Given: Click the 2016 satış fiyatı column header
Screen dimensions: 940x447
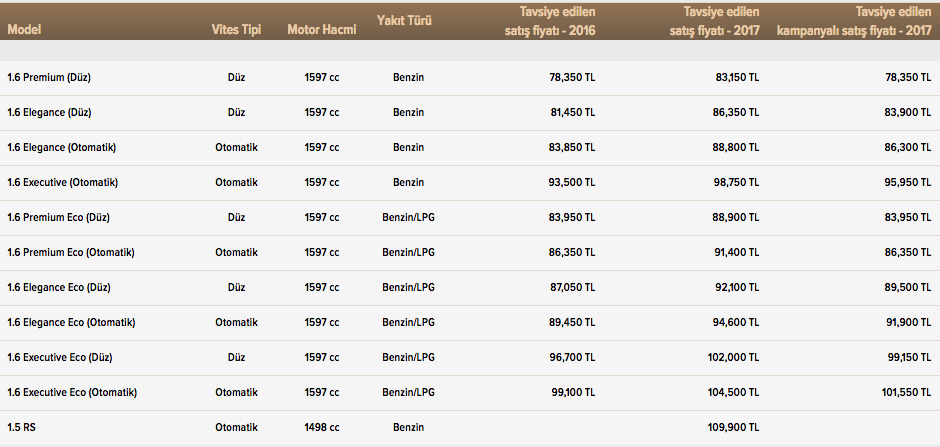Looking at the screenshot, I should tap(548, 21).
